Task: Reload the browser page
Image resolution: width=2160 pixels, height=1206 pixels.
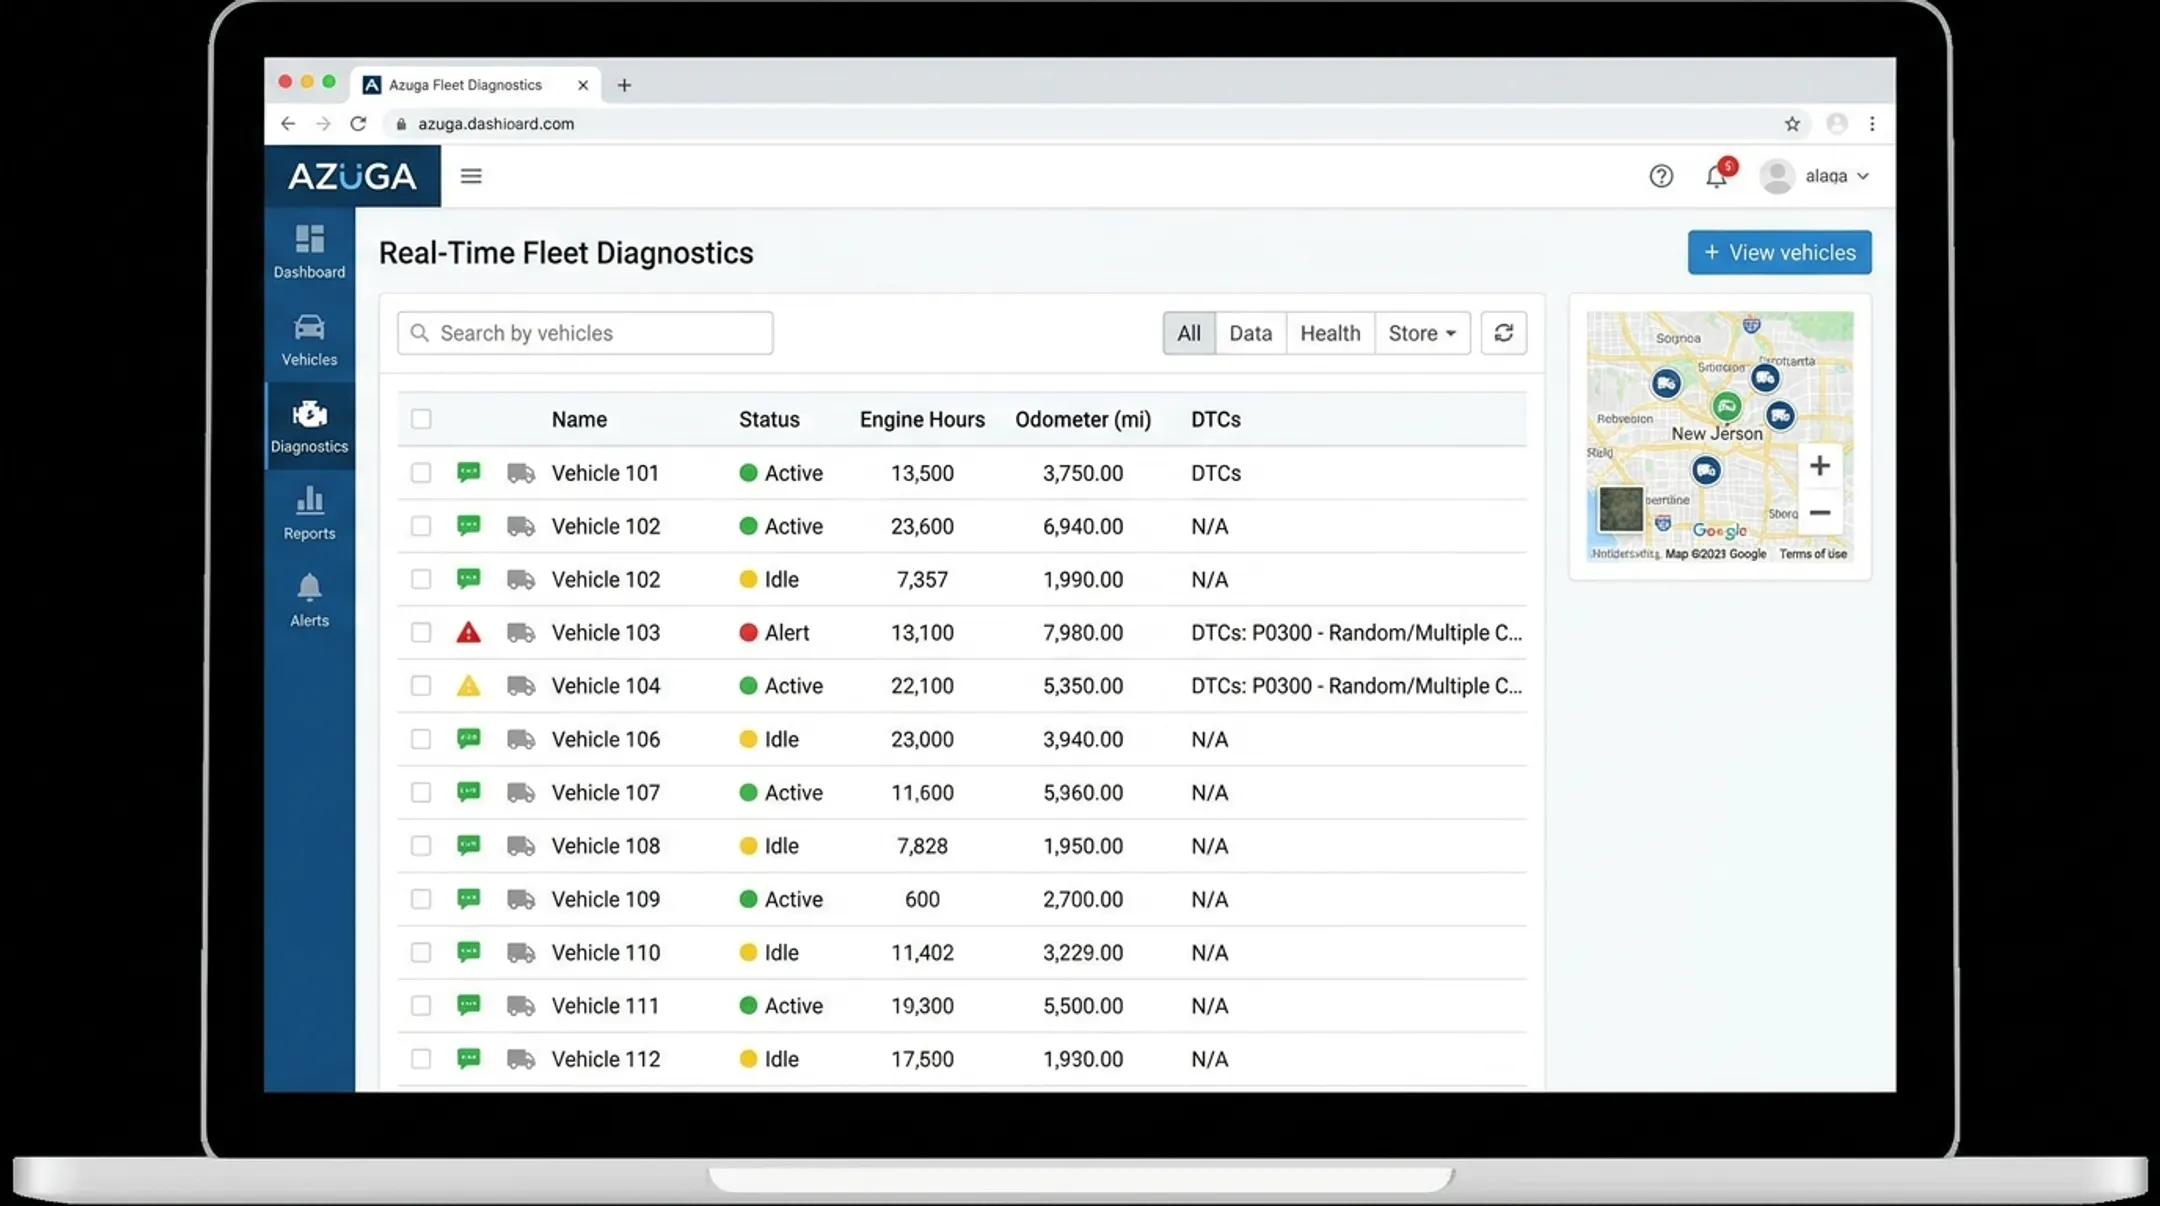Action: tap(358, 123)
